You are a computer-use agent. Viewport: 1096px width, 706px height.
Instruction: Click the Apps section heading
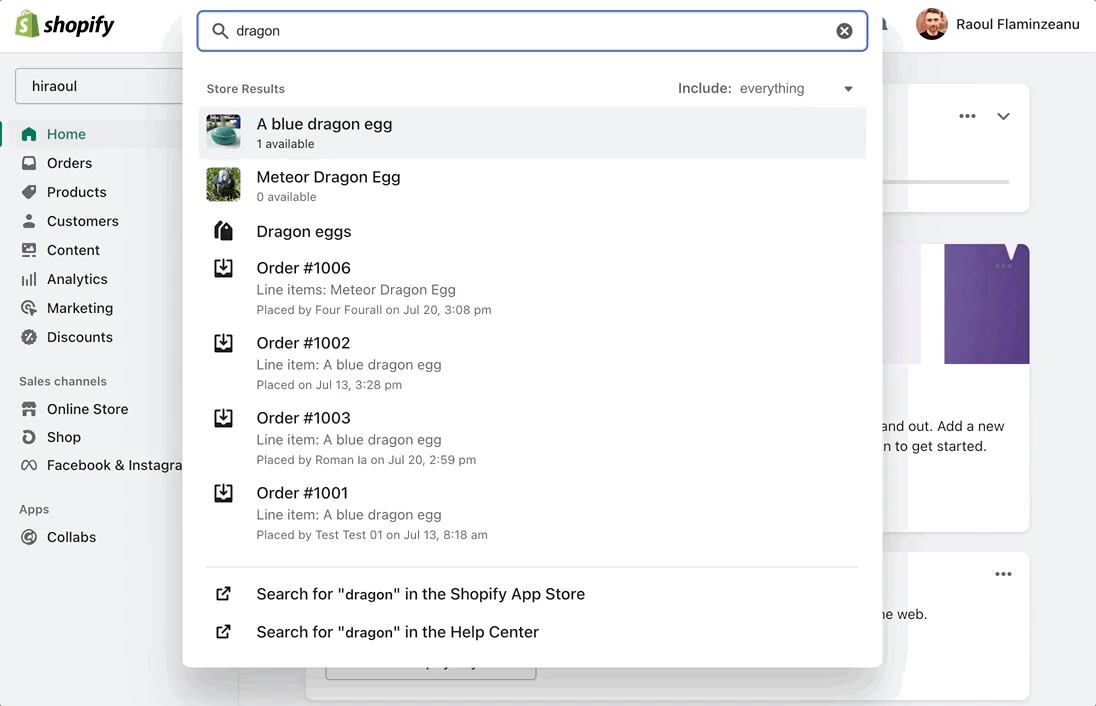point(34,510)
